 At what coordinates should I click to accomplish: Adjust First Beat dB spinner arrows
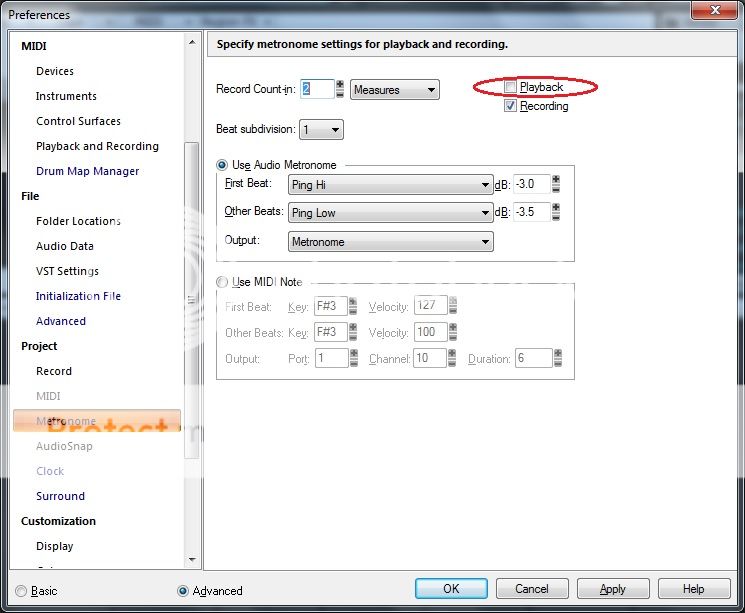click(556, 184)
